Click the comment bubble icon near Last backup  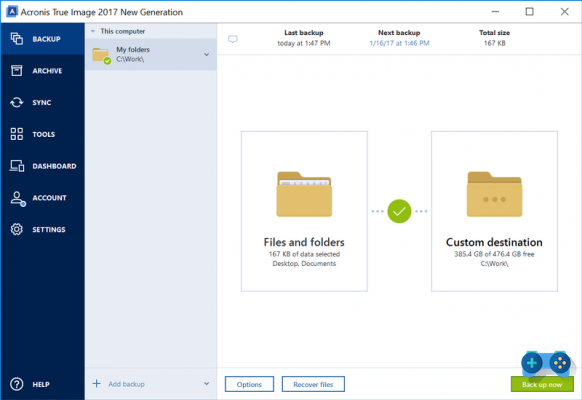click(x=233, y=39)
